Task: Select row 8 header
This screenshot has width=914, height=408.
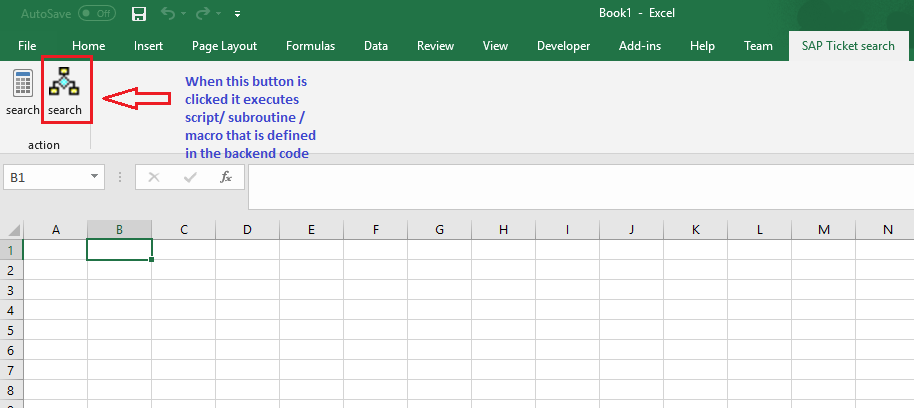Action: point(11,390)
